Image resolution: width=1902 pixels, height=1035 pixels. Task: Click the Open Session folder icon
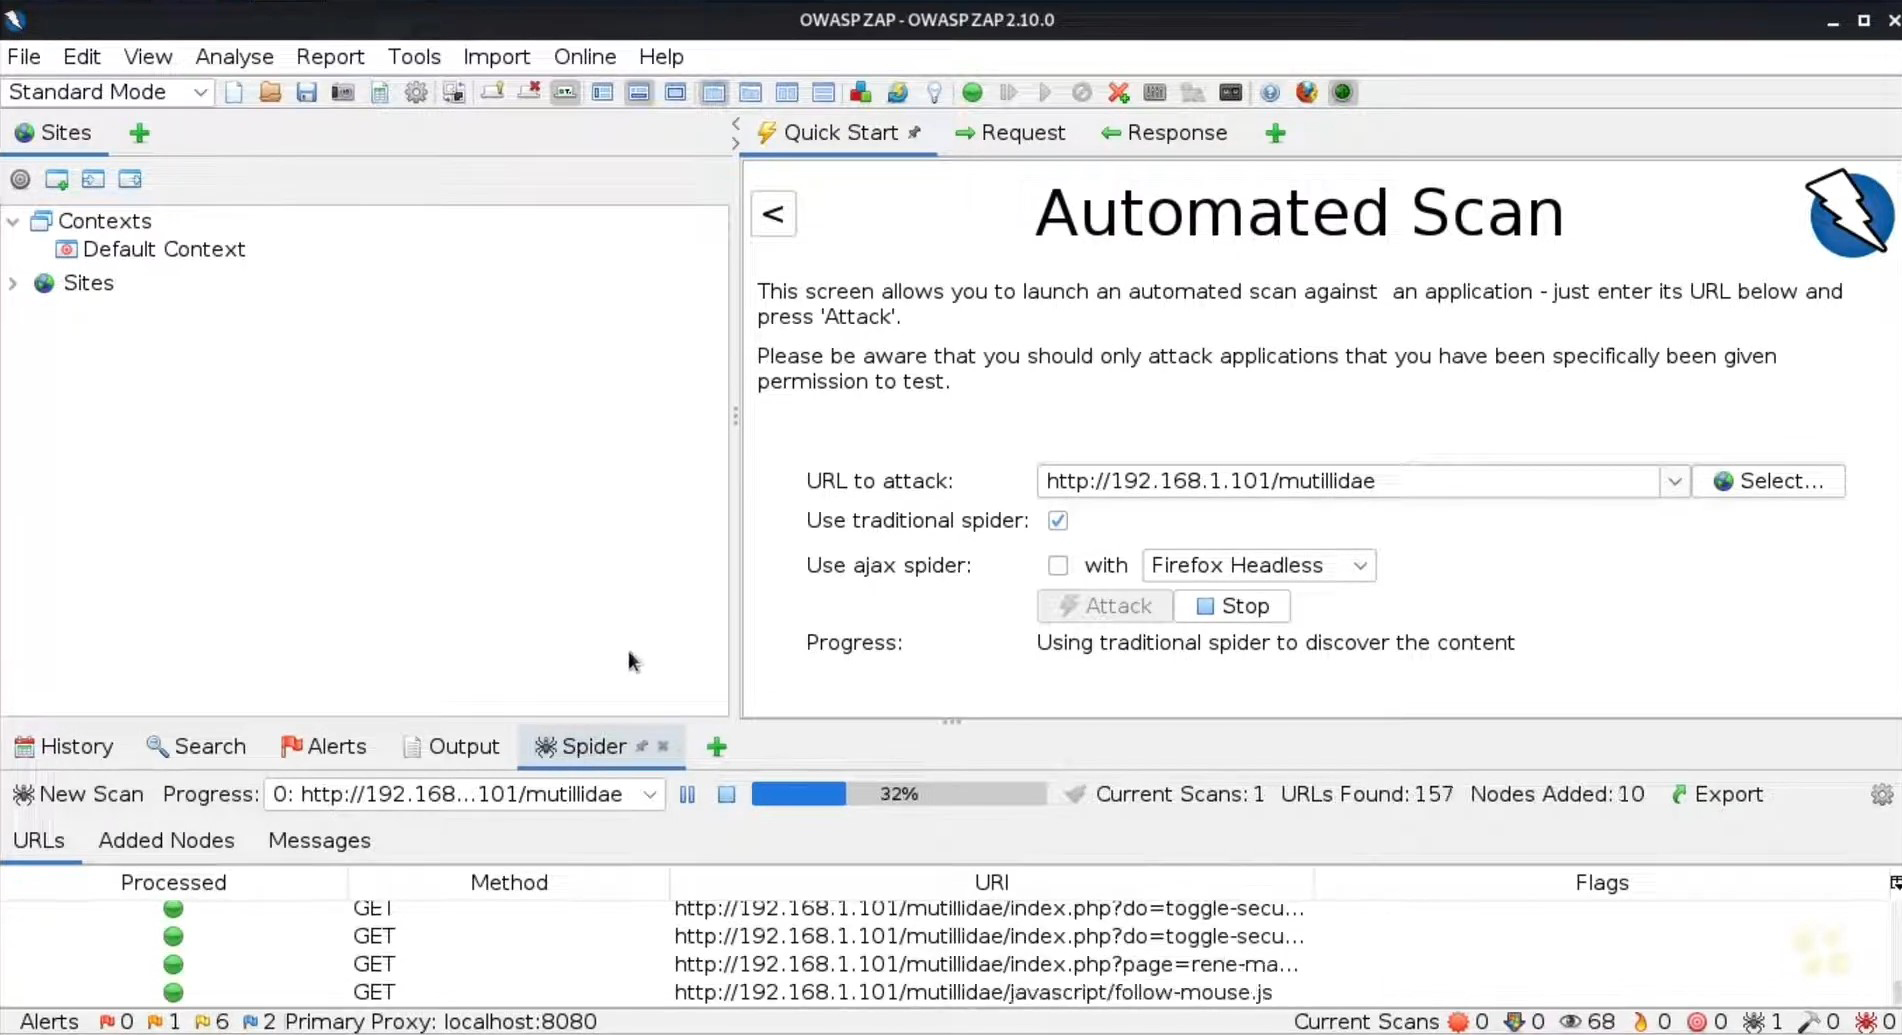point(270,93)
